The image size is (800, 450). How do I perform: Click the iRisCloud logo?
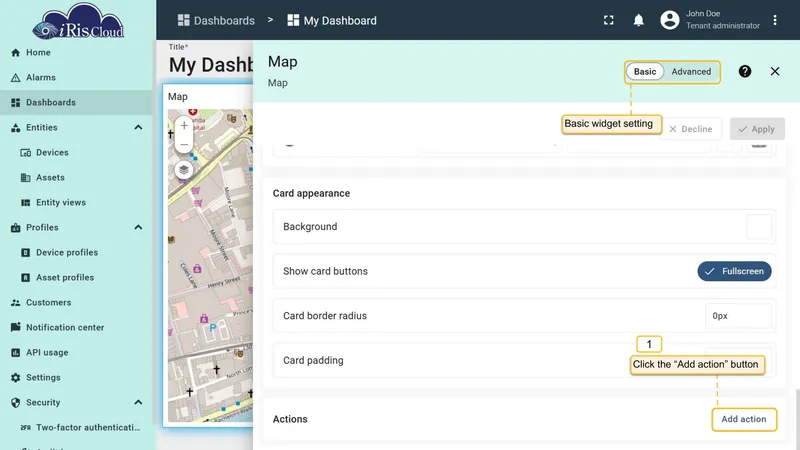pos(78,21)
